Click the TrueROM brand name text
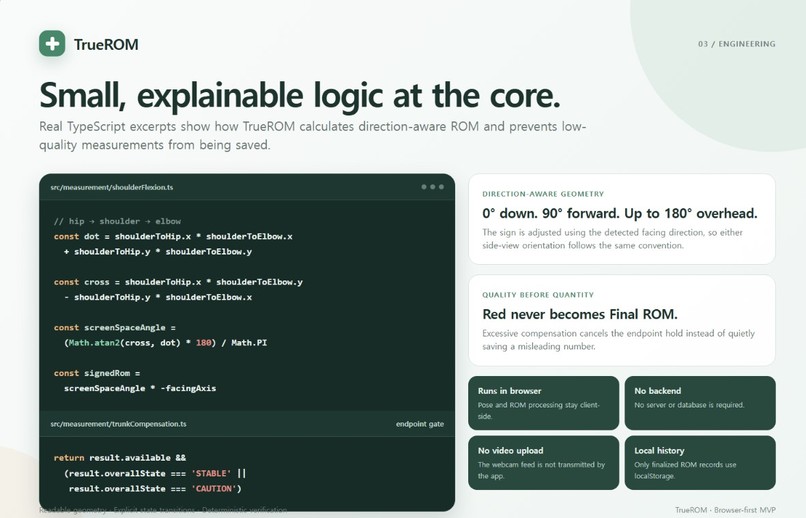Image resolution: width=806 pixels, height=518 pixels. [x=106, y=45]
